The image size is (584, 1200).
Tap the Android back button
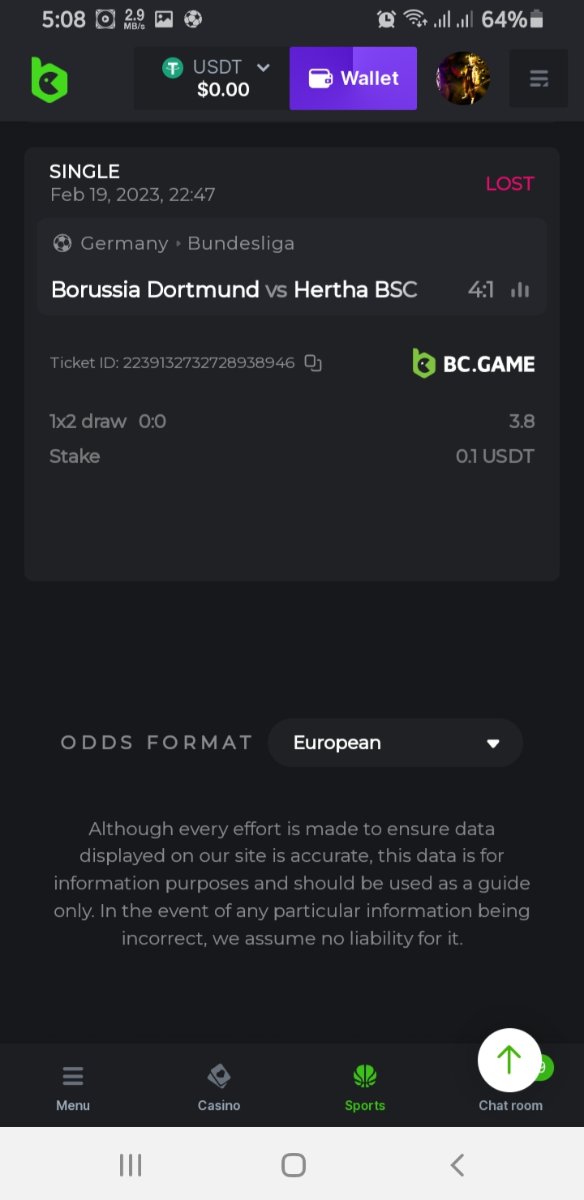[x=457, y=1164]
